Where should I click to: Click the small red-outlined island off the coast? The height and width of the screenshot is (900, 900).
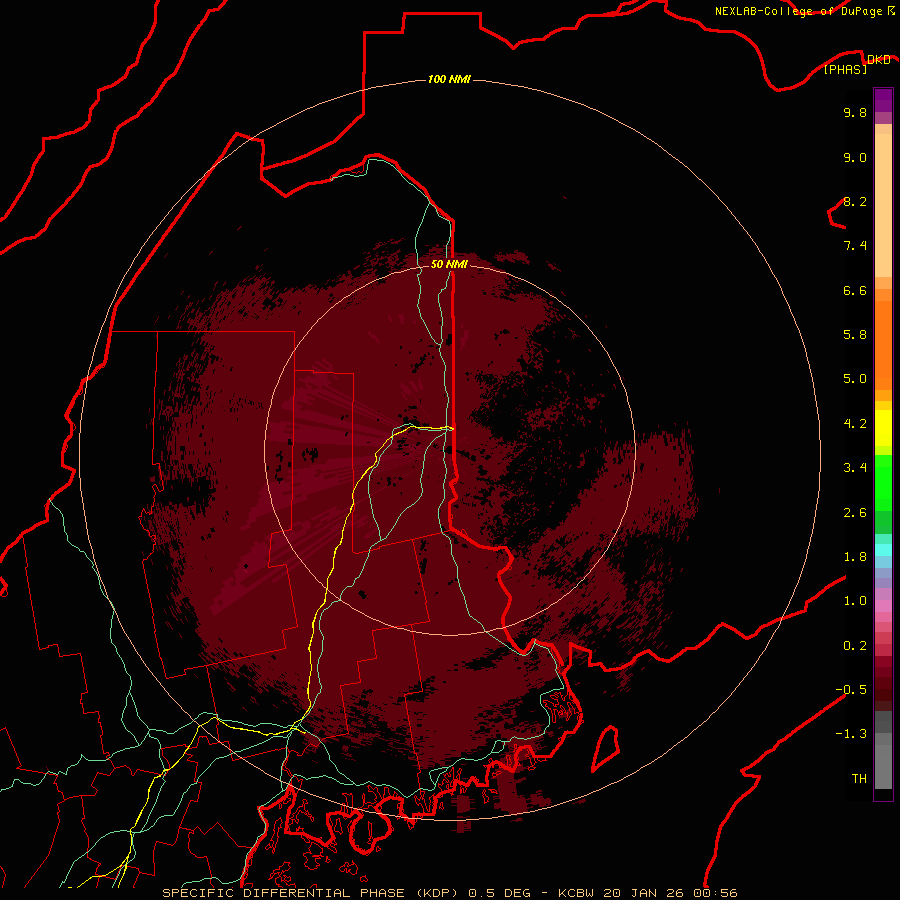point(606,748)
